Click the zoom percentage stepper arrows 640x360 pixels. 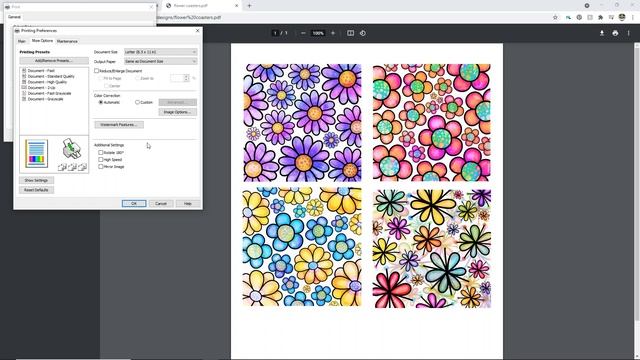(x=187, y=78)
